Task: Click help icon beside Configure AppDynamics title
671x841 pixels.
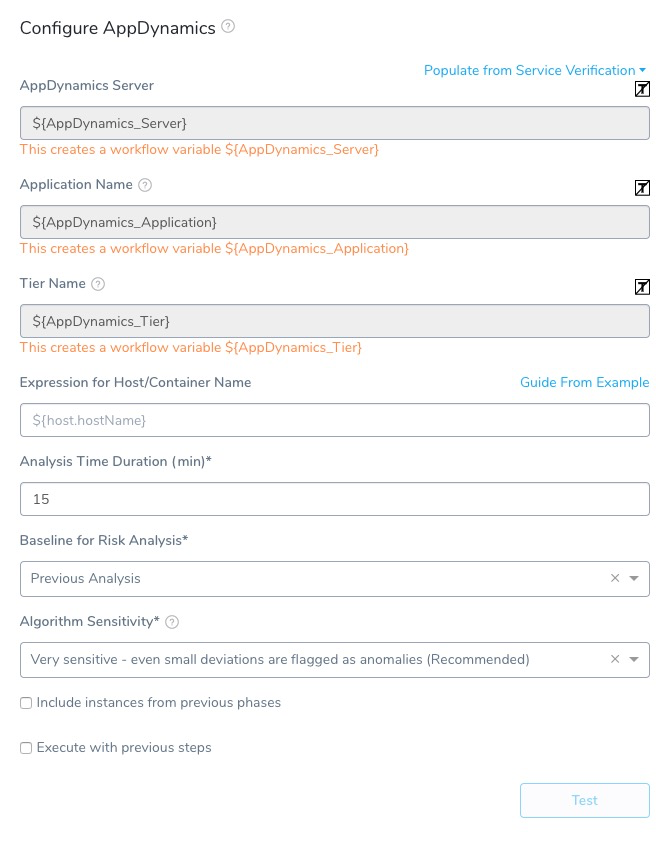Action: [x=228, y=26]
